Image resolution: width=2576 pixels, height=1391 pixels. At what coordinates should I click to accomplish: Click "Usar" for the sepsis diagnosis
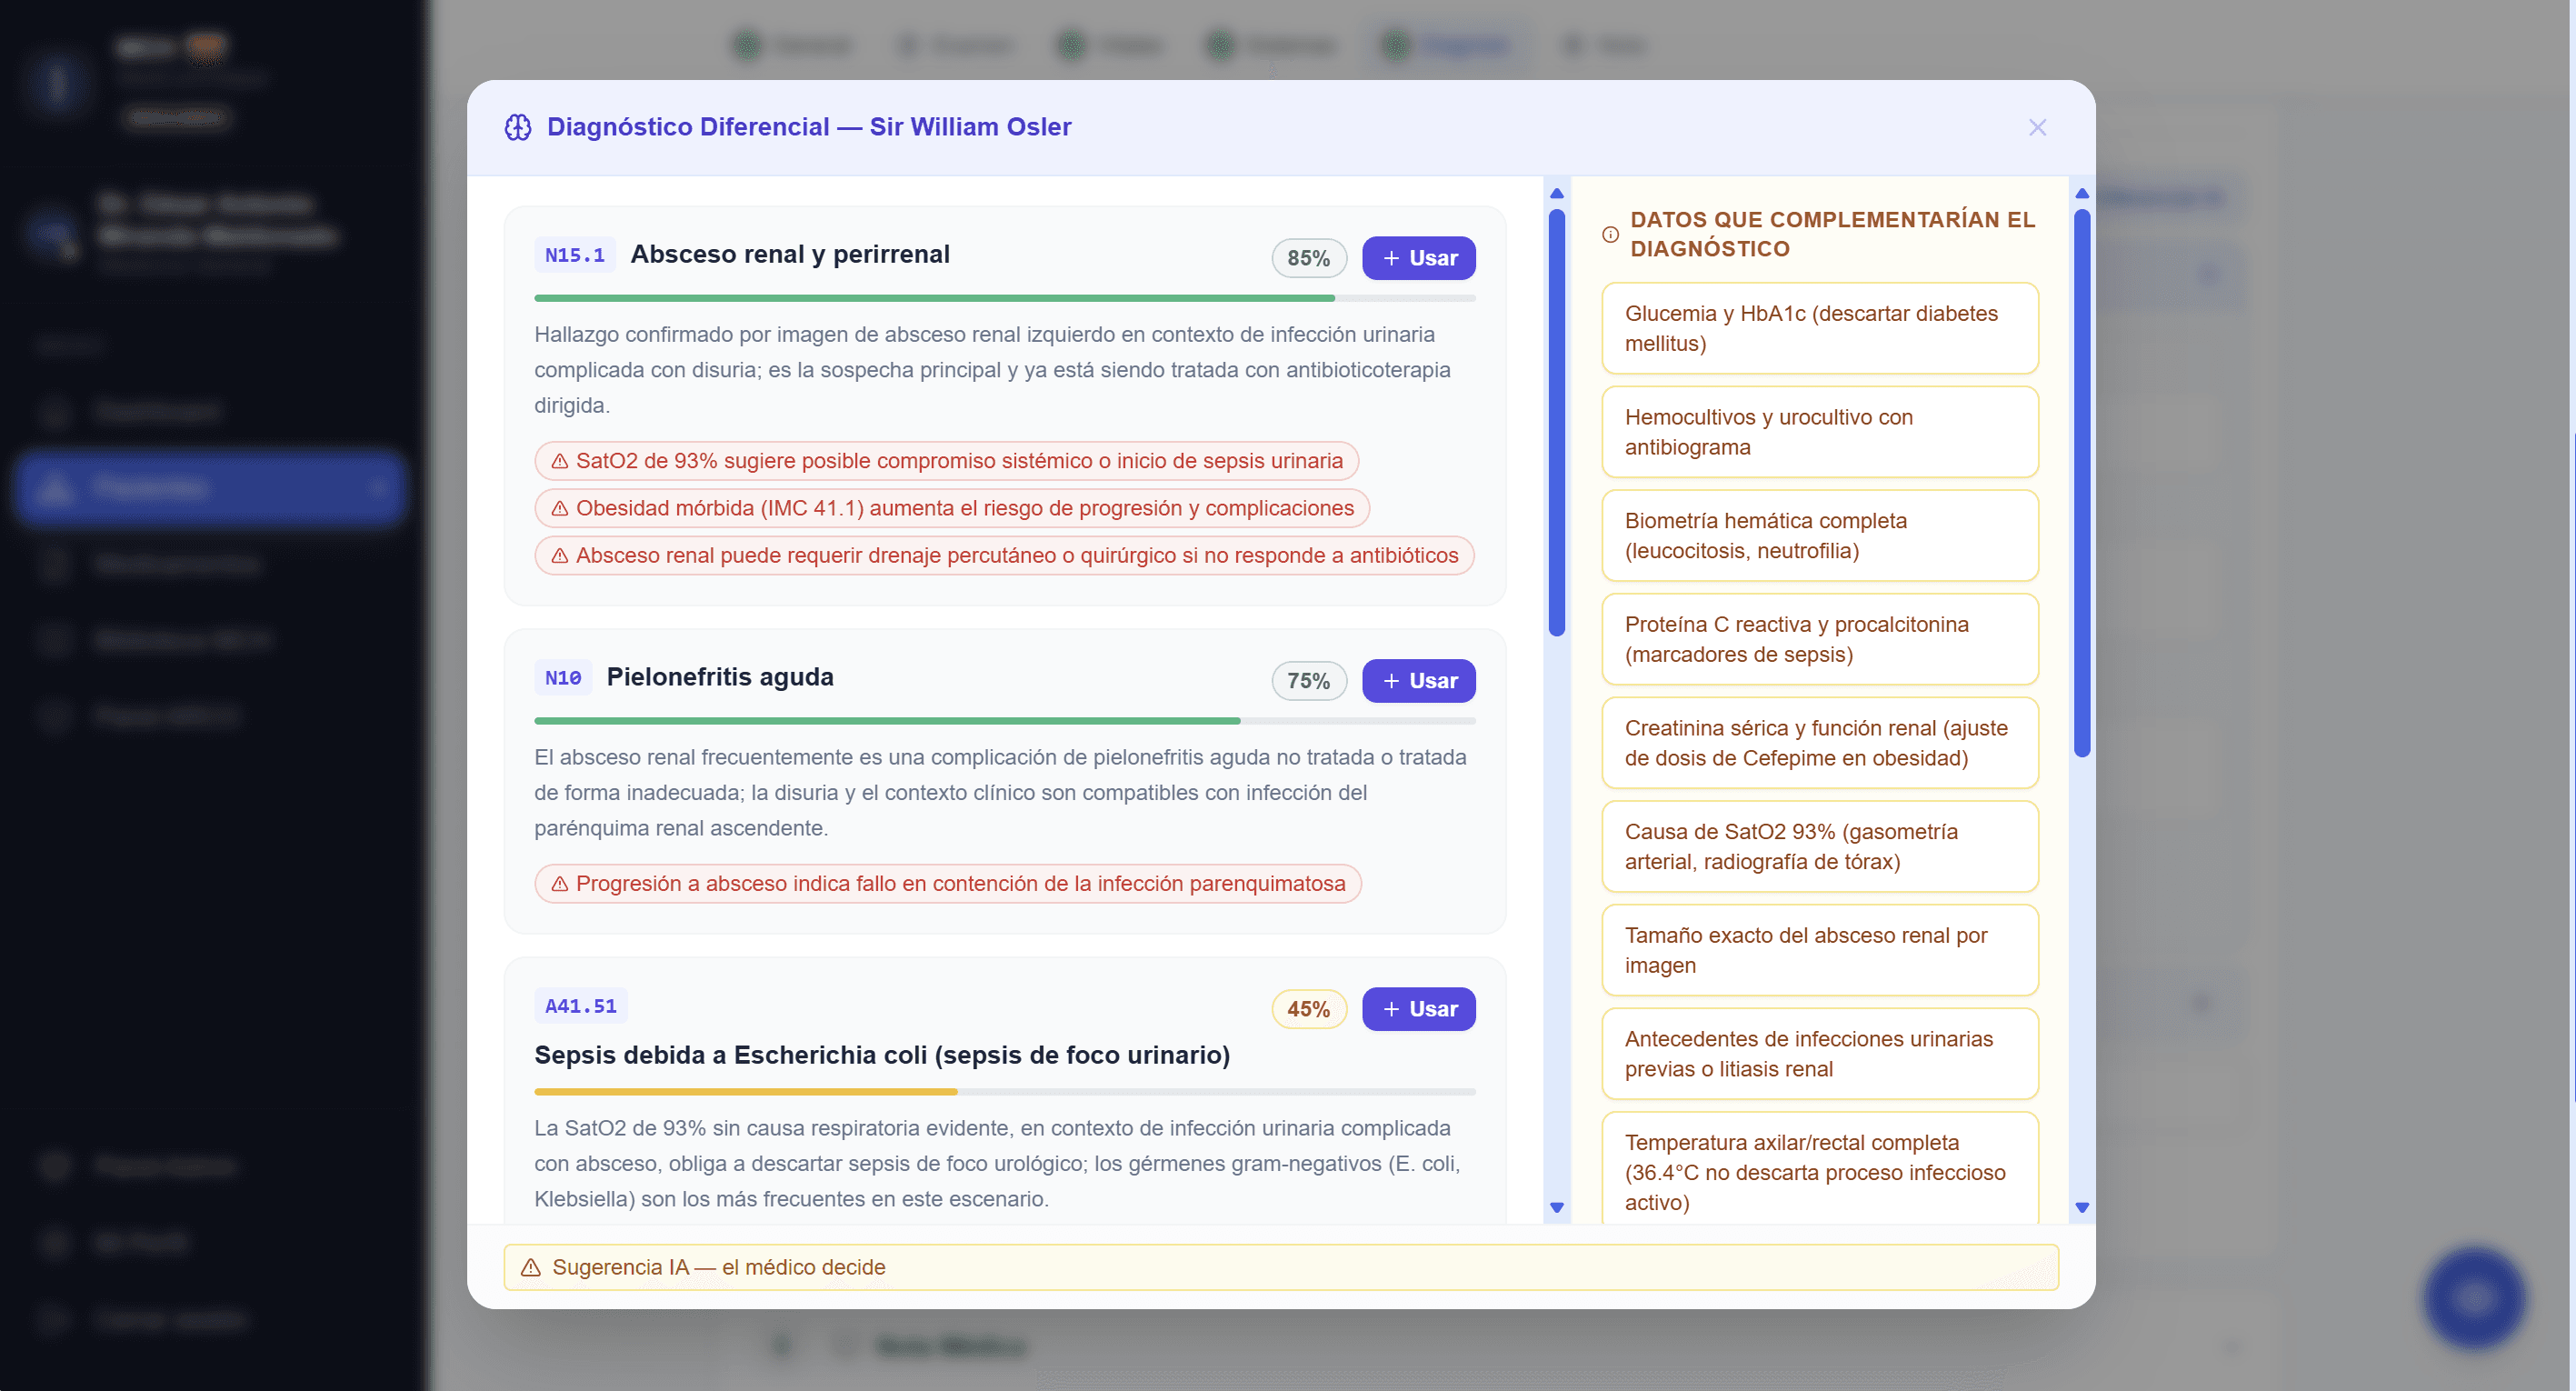[1419, 1009]
